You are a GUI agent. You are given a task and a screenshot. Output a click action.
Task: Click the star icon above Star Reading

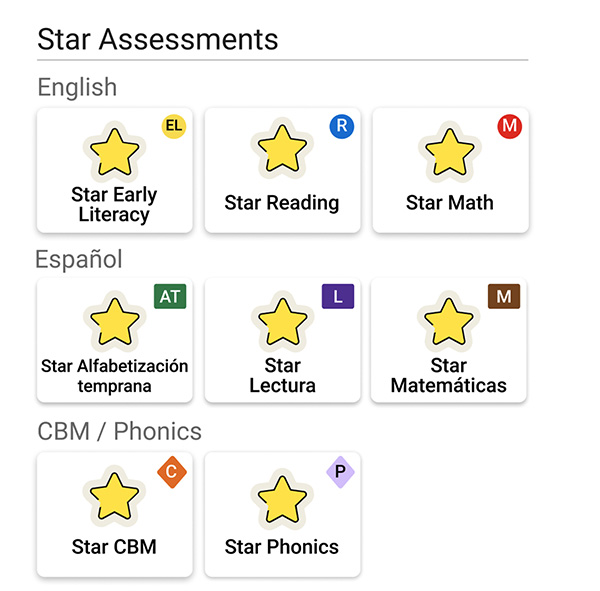[282, 149]
